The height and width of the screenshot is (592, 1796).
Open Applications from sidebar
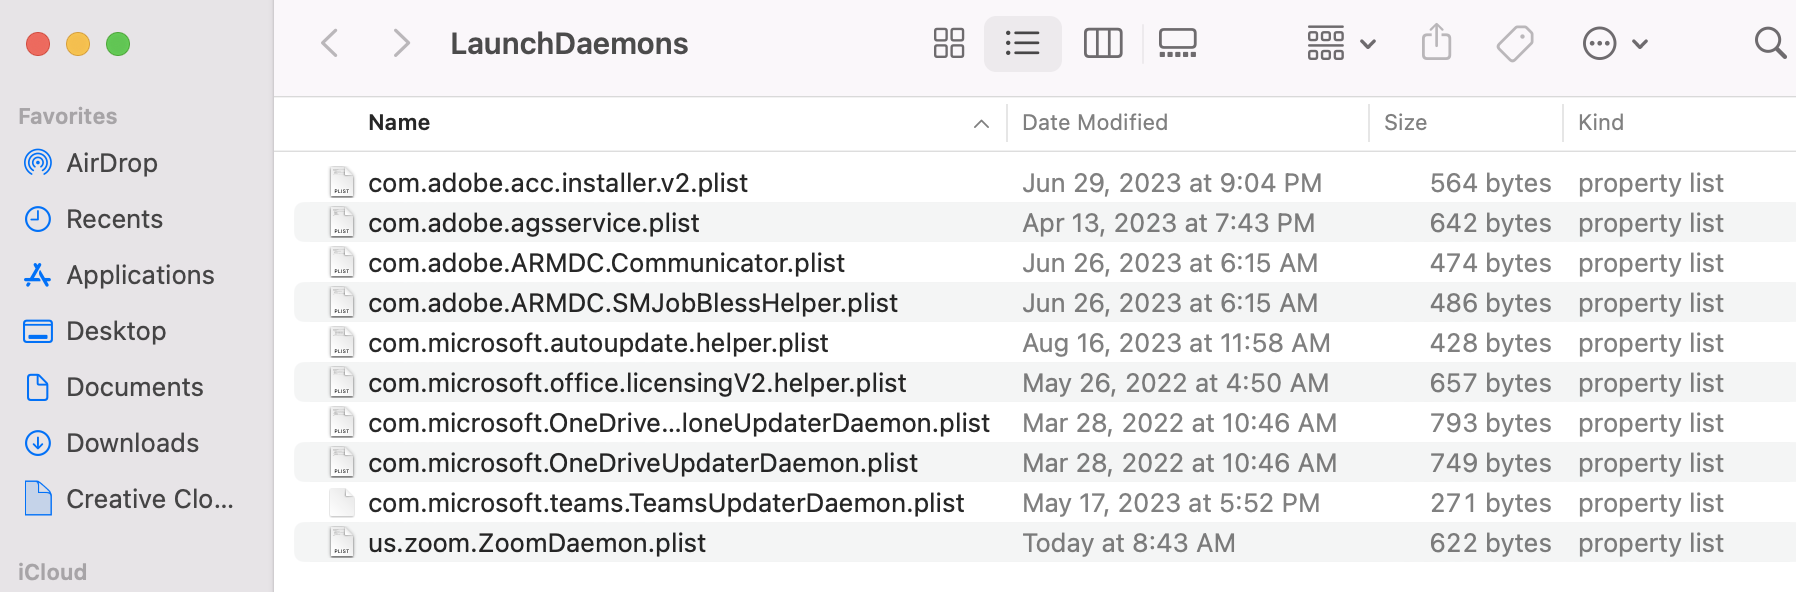pos(139,275)
